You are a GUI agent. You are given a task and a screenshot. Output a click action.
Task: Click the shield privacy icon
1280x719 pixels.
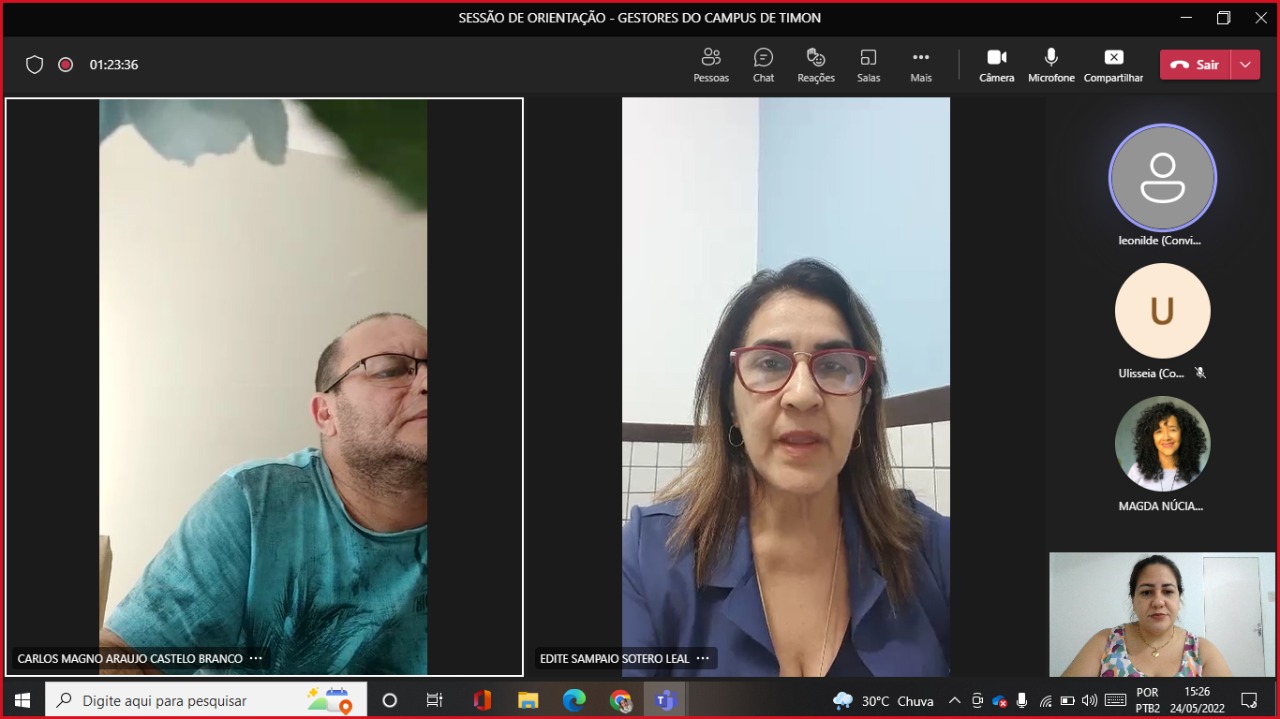click(34, 65)
